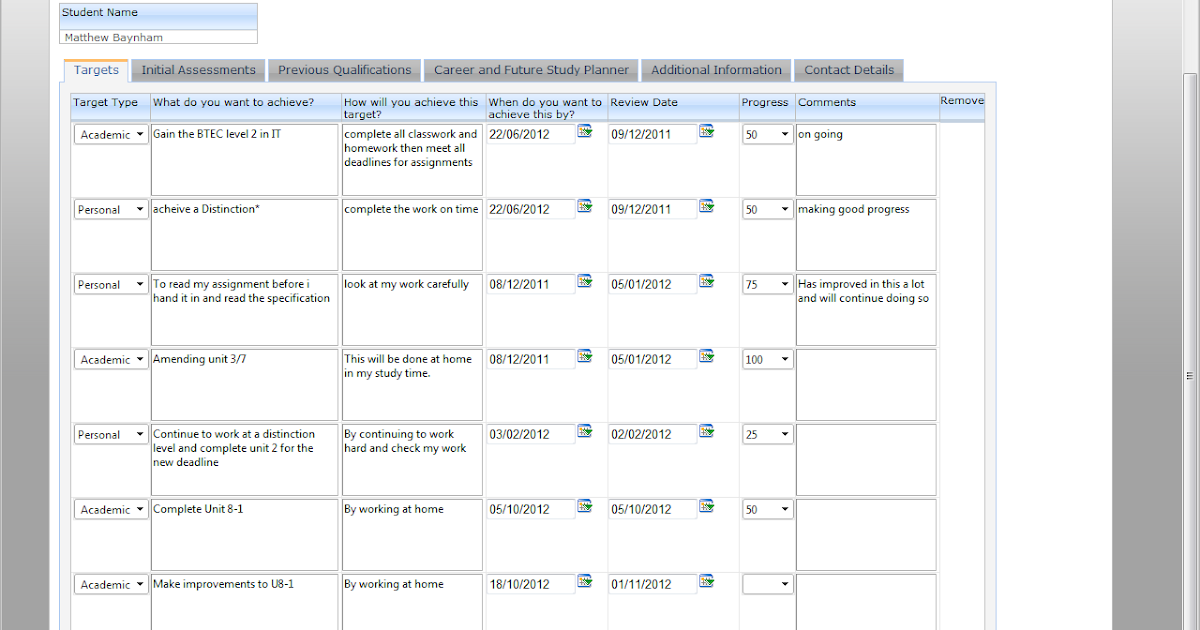Edit the 'making good progress' comment
1200x630 pixels.
(x=866, y=235)
